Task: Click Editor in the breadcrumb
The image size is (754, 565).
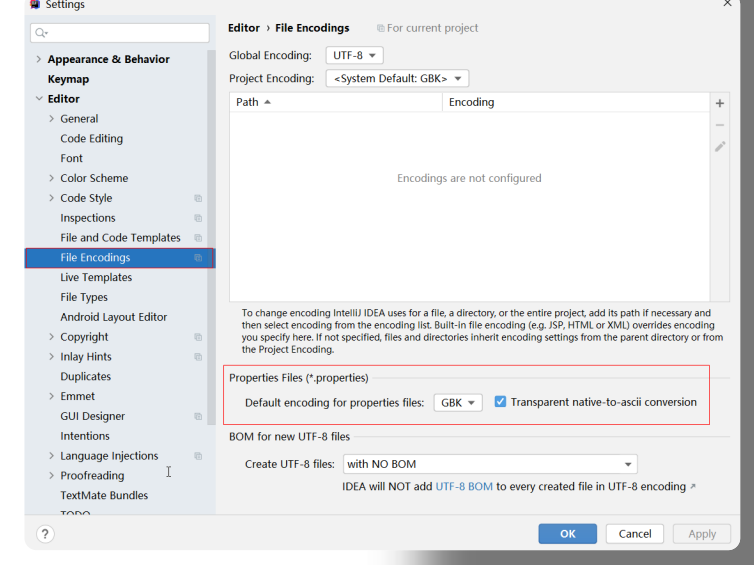Action: [244, 28]
